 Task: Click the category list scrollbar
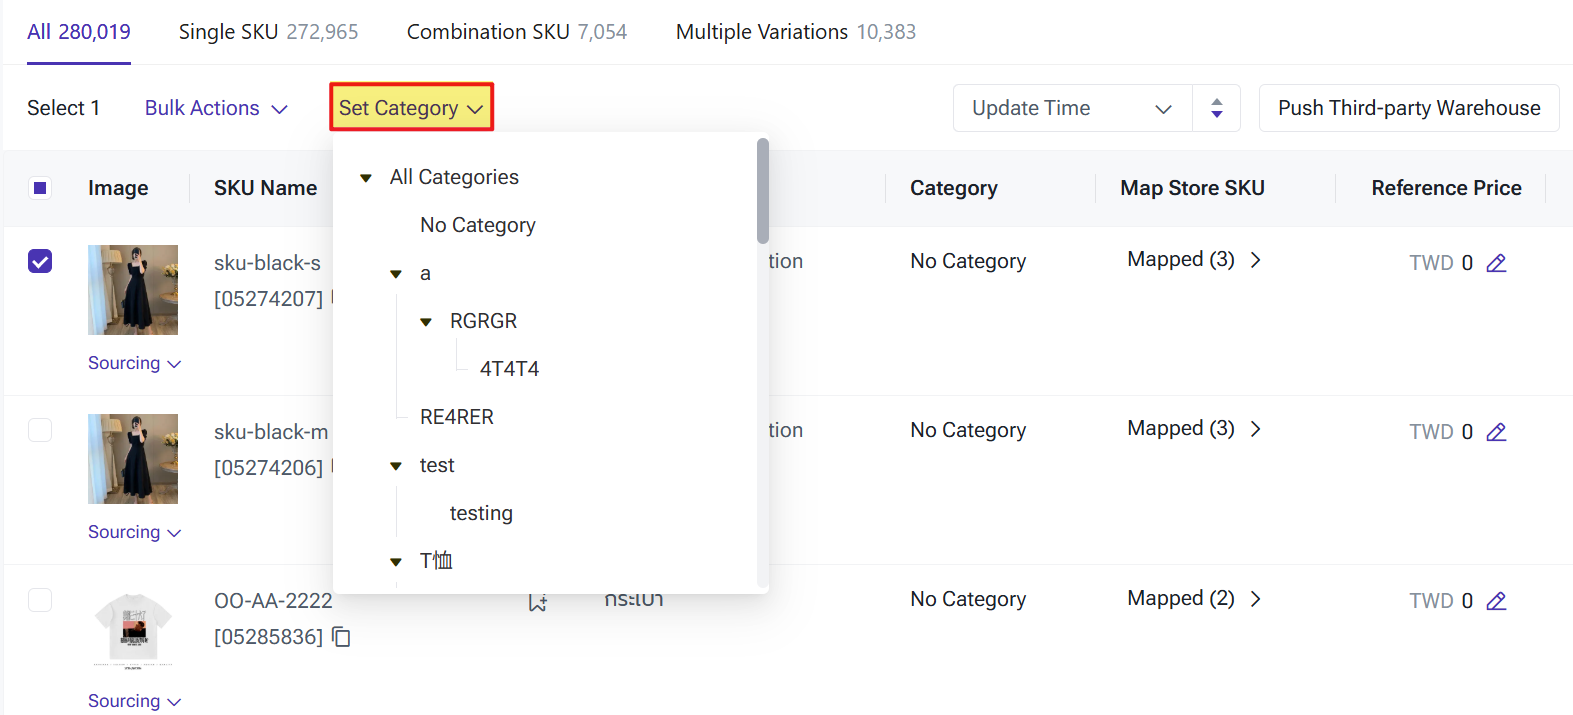[763, 190]
